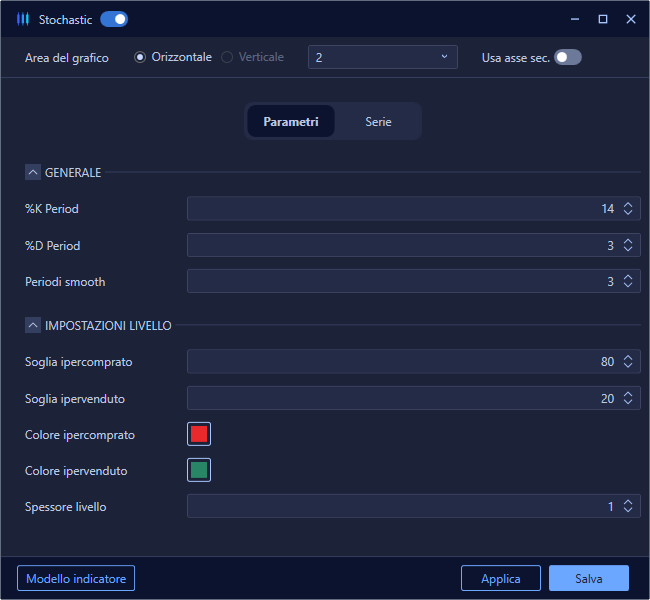Click the Stochastic indicator icon in title bar

[x=23, y=19]
